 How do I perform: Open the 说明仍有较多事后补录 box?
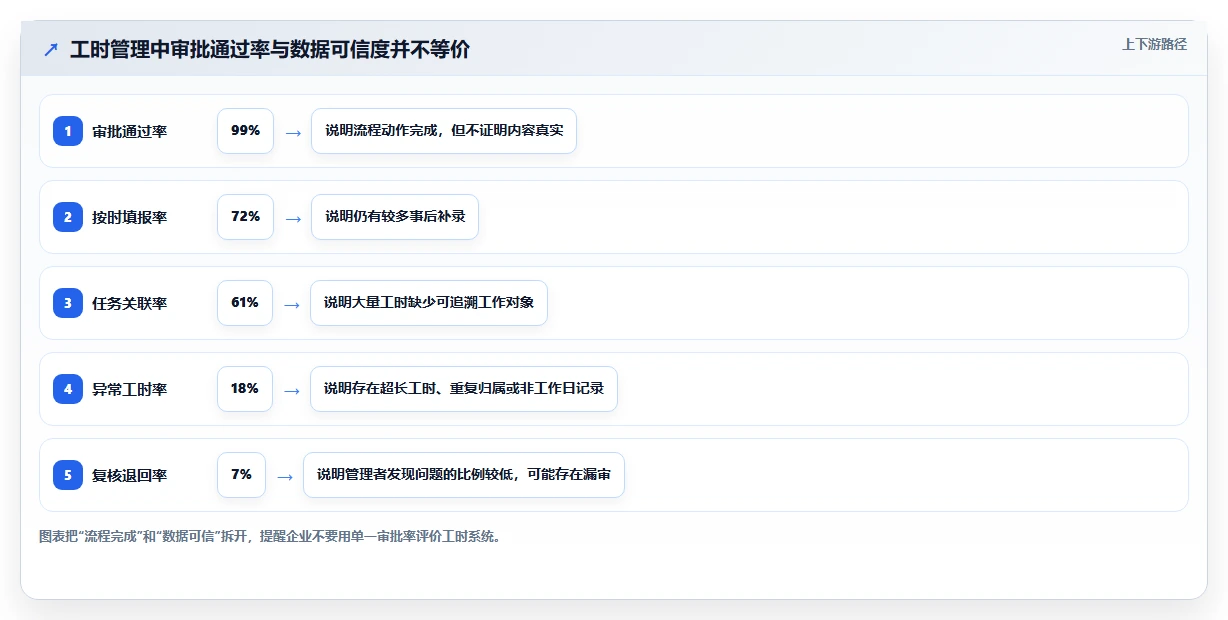[395, 217]
